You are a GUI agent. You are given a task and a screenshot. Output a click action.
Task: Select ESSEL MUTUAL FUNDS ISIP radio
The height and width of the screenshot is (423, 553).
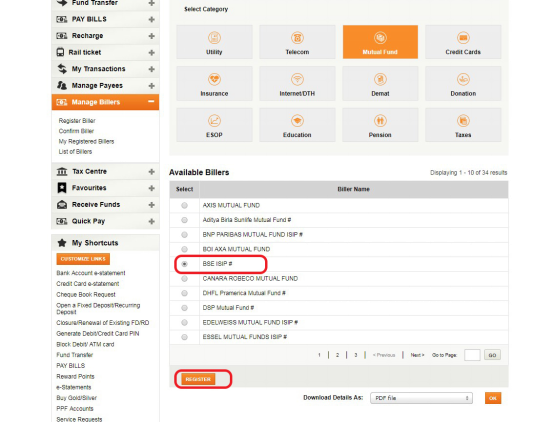(184, 337)
